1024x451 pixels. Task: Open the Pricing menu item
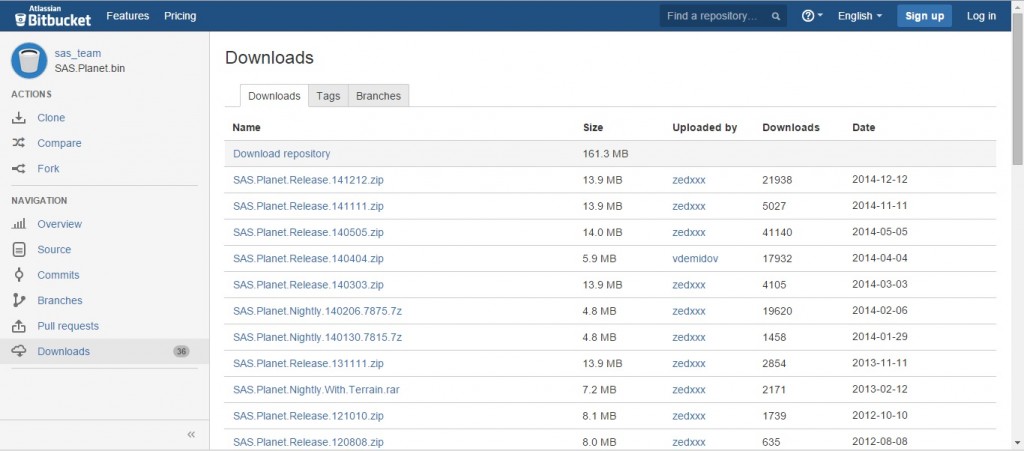(x=180, y=16)
